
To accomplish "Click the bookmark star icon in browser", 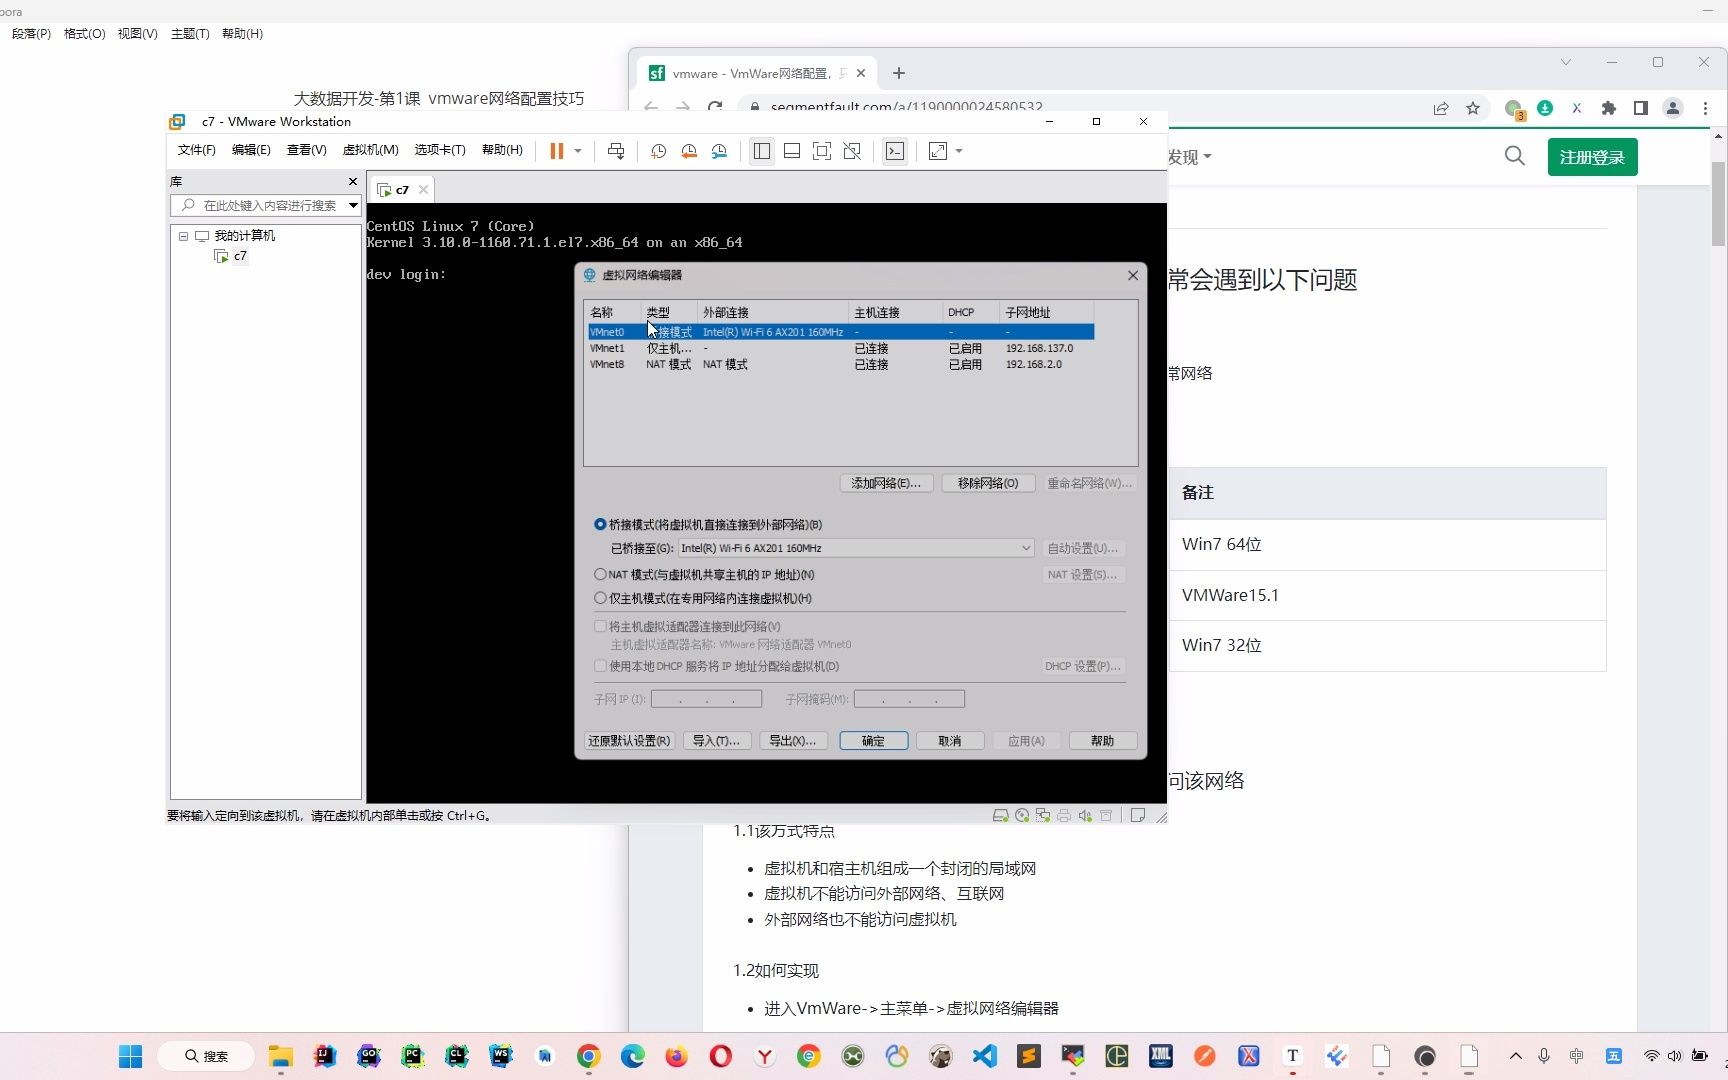I will (1473, 108).
